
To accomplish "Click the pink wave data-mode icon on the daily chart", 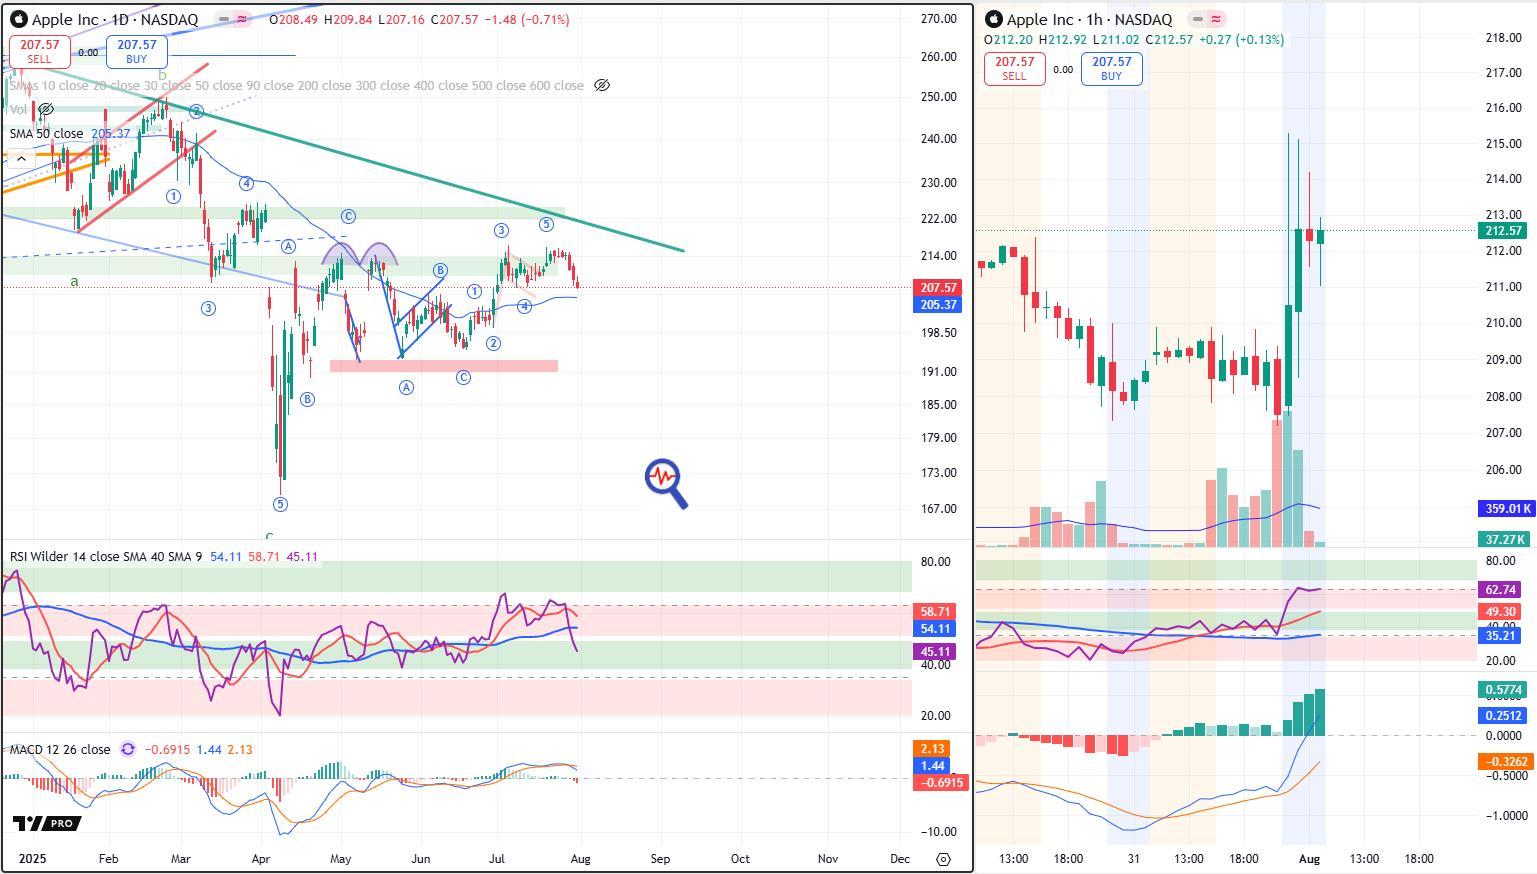I will (x=242, y=19).
